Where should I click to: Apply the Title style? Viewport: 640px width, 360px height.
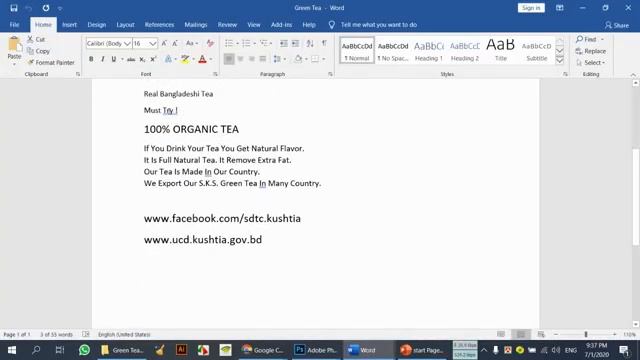(x=501, y=51)
